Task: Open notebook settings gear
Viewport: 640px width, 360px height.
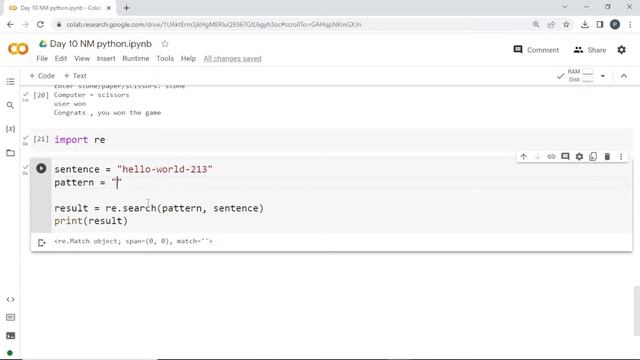Action: tap(622, 50)
